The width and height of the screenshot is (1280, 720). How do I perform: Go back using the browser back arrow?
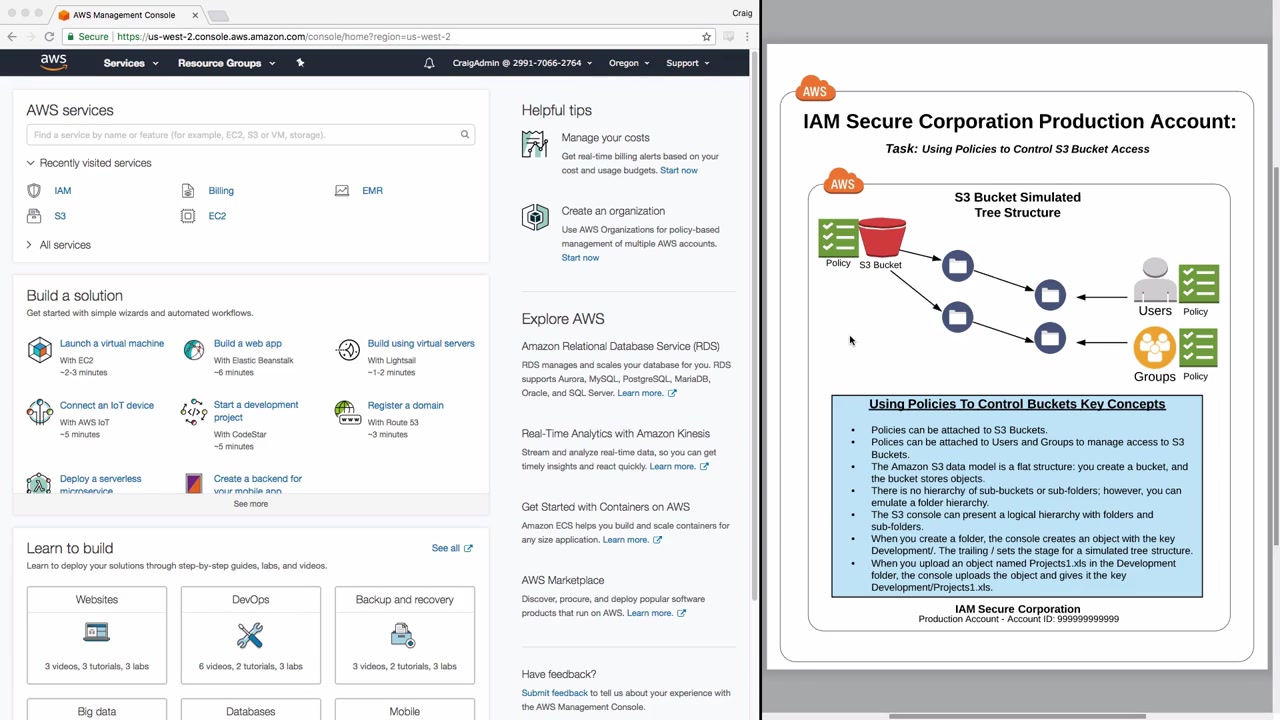(x=12, y=36)
